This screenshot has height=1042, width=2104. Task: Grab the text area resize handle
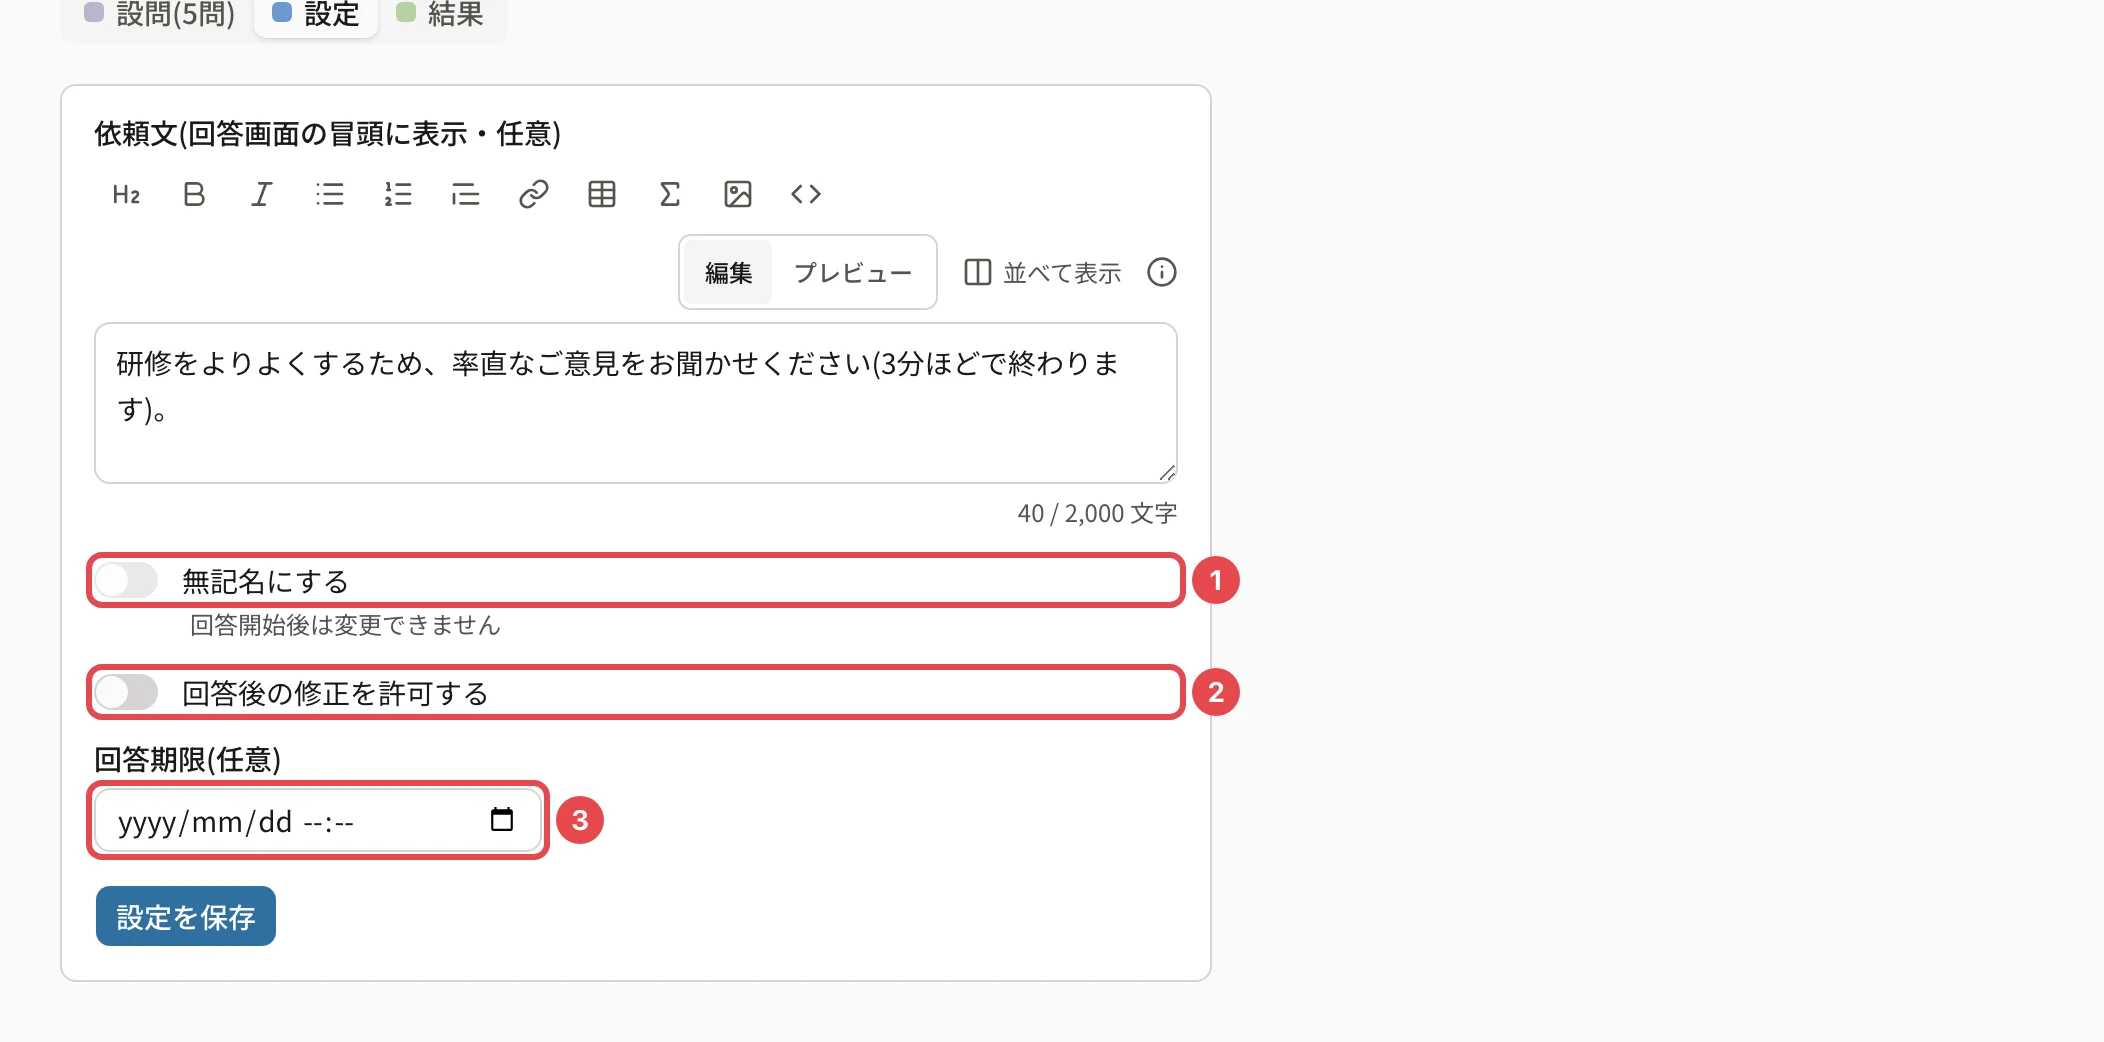(1167, 473)
